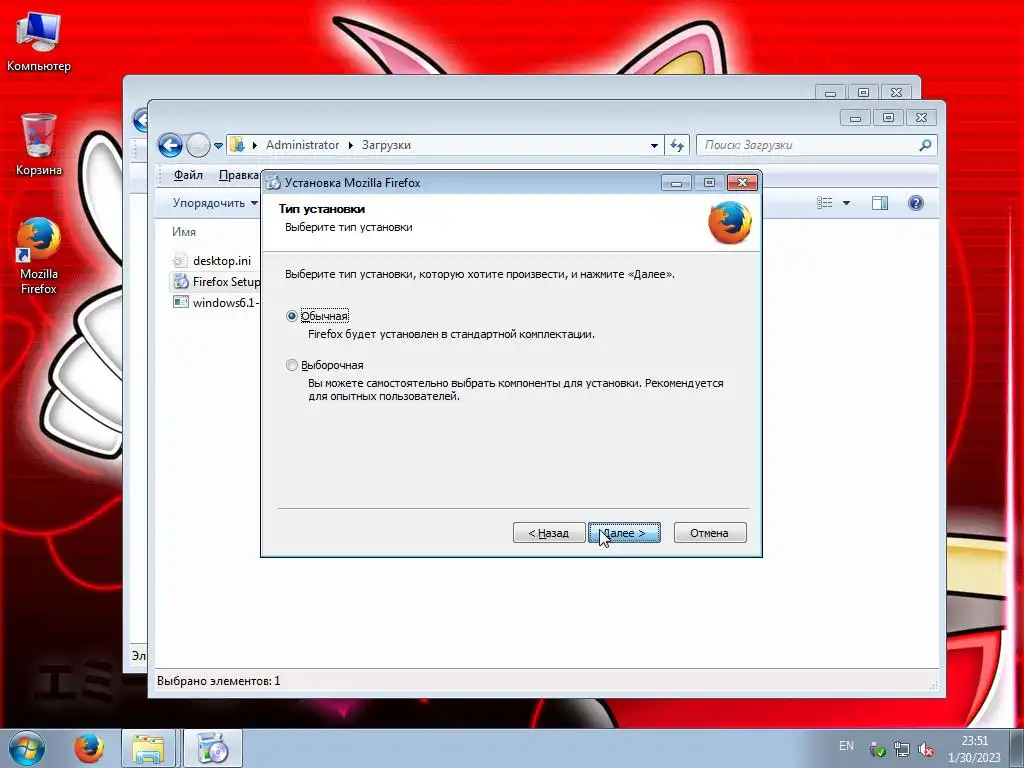Select Загрузки in the address path
The image size is (1024, 768).
(x=386, y=145)
